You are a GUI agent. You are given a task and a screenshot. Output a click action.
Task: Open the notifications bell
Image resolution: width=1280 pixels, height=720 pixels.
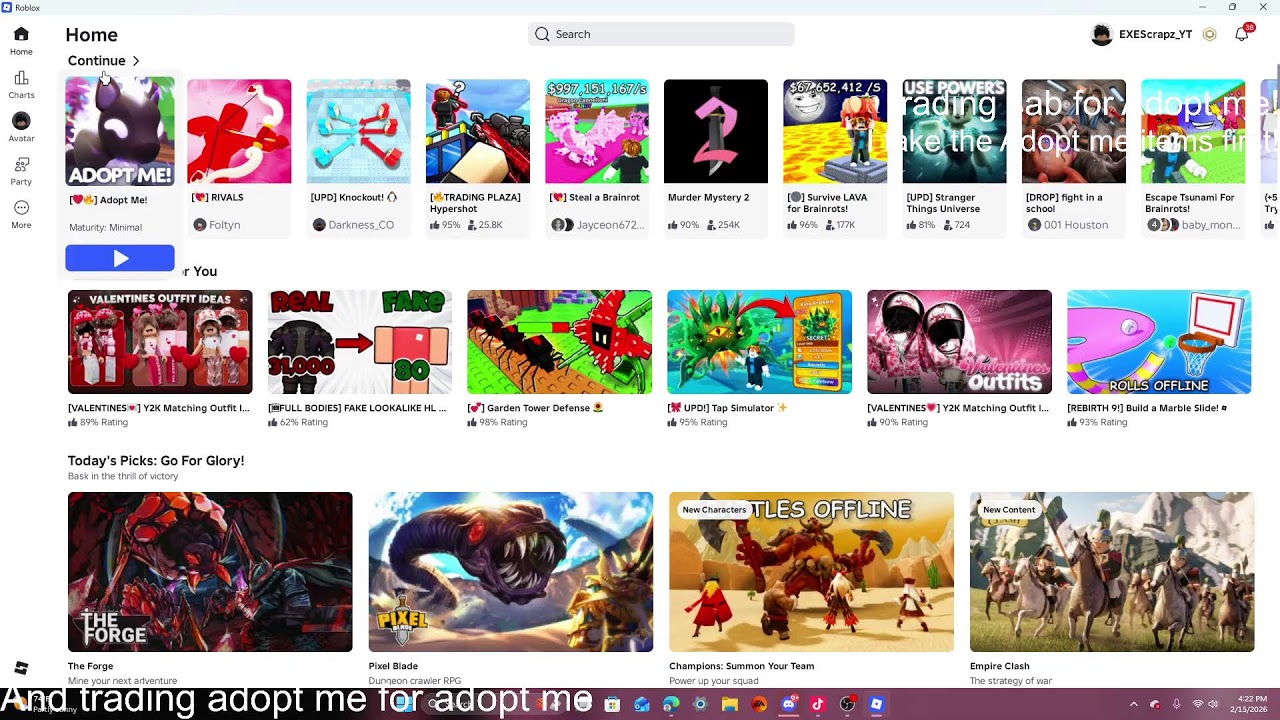click(1241, 34)
